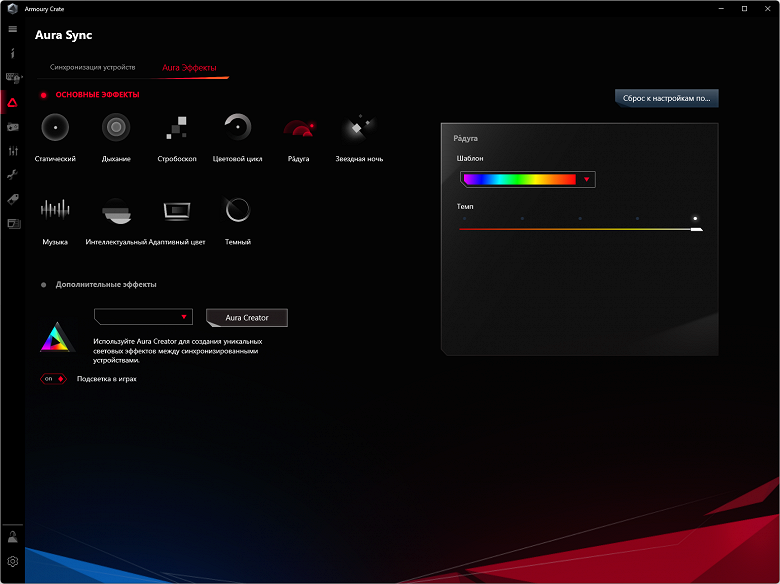Click the rainbow gradient template swatch
Image resolution: width=780 pixels, height=584 pixels.
pyautogui.click(x=519, y=180)
